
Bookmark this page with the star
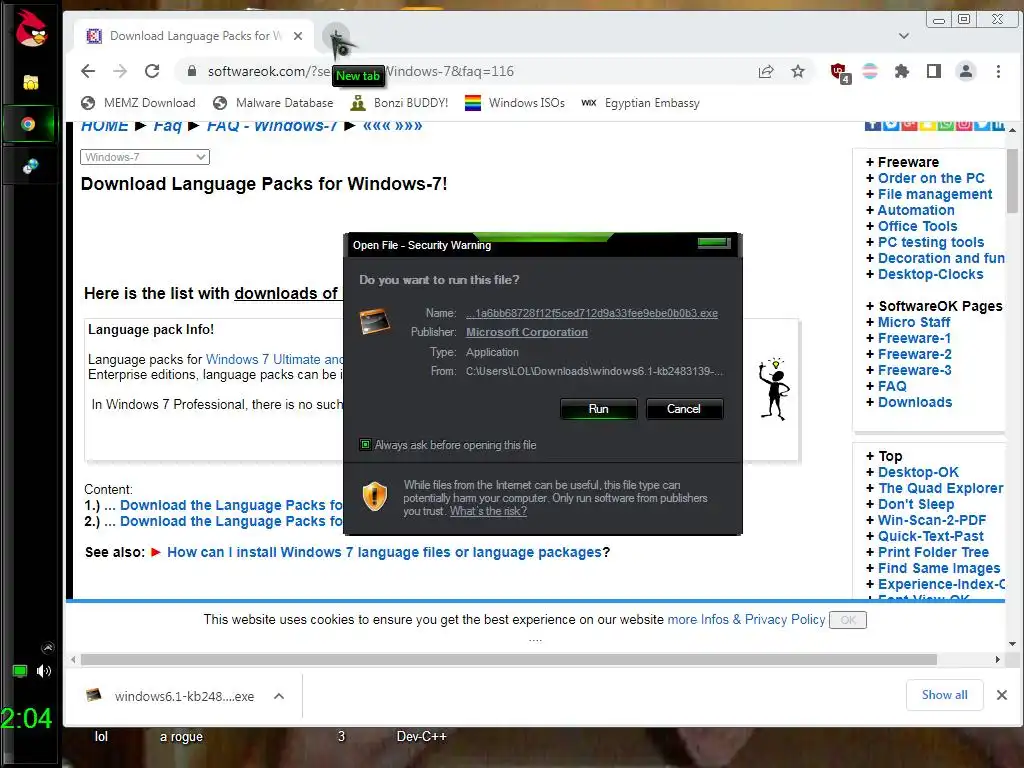pyautogui.click(x=798, y=71)
